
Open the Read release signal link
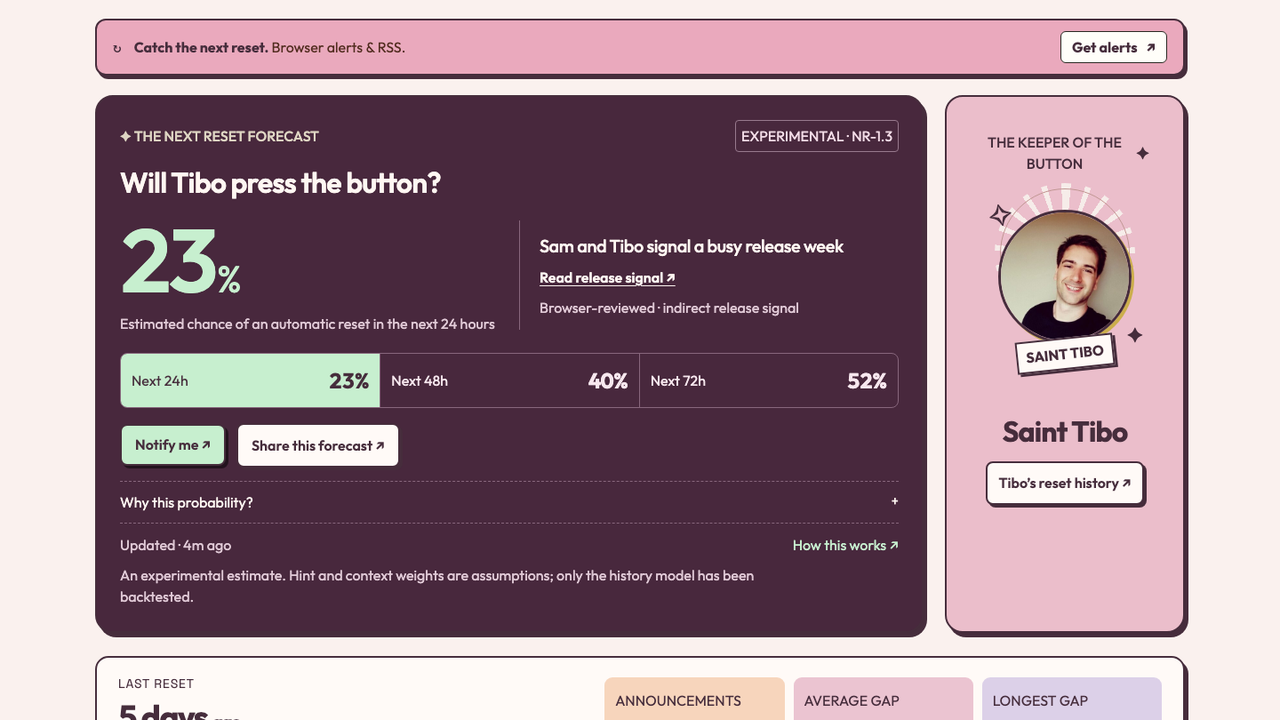607,278
